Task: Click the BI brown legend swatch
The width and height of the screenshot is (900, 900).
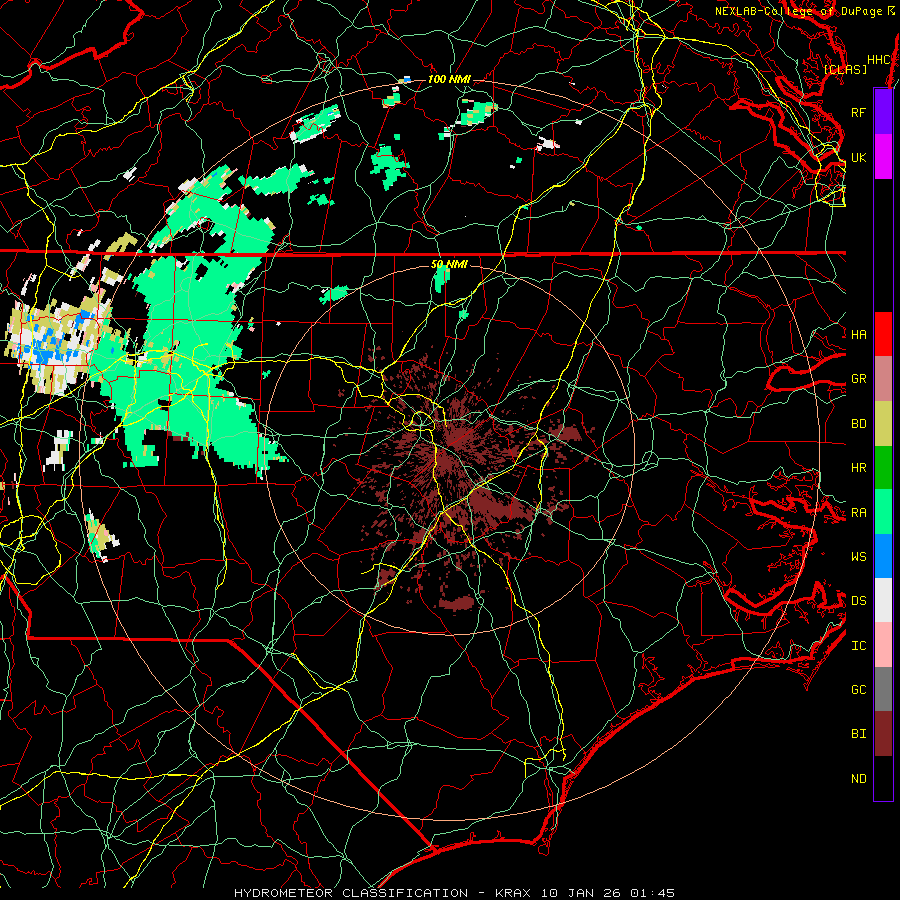Action: coord(883,734)
